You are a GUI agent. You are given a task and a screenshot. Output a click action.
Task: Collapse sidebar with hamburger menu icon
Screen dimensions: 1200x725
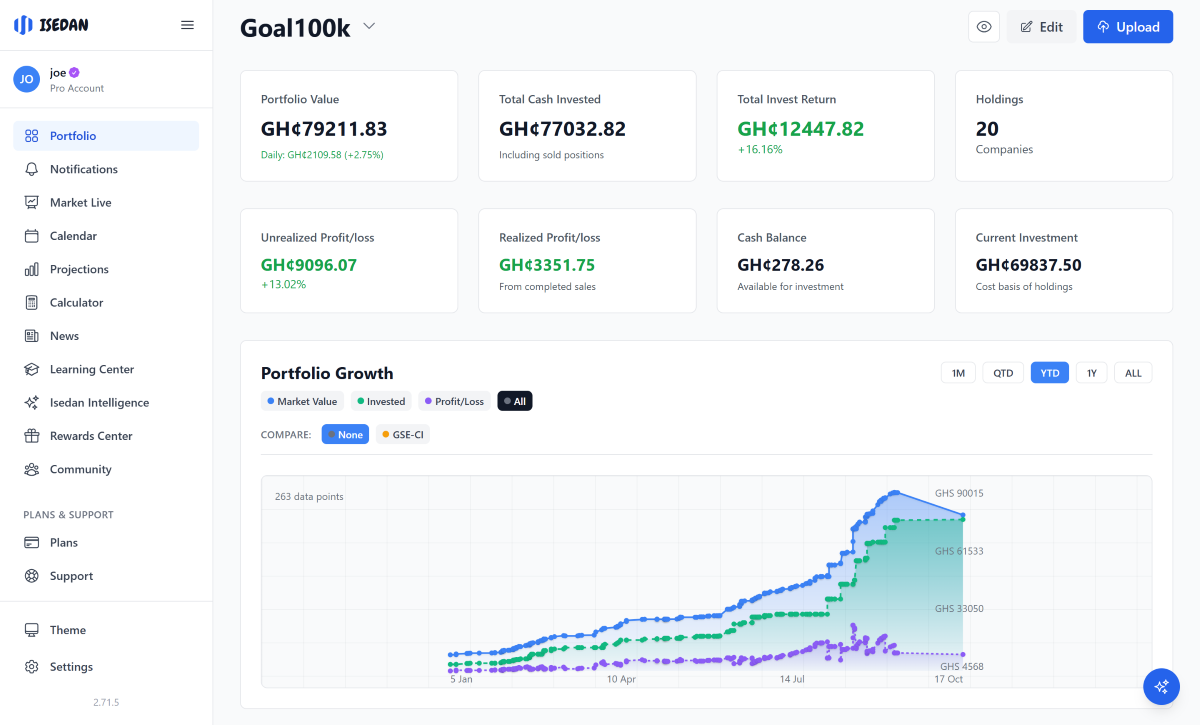(x=187, y=25)
